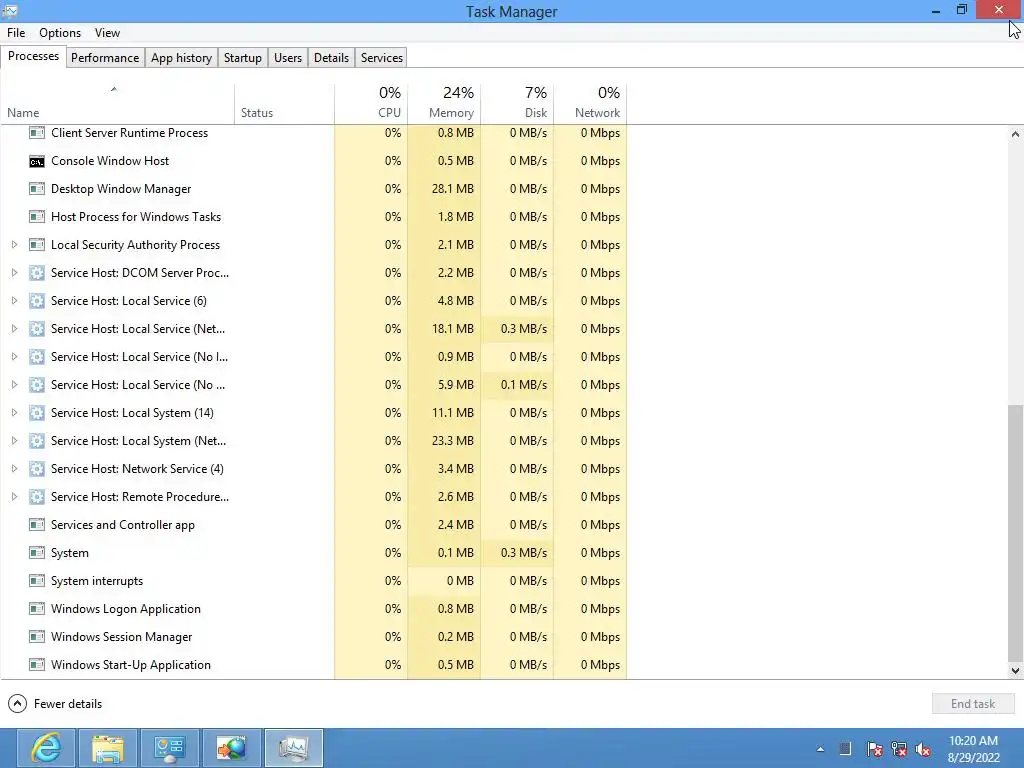The height and width of the screenshot is (768, 1024).
Task: Open the Options menu
Action: pyautogui.click(x=60, y=33)
